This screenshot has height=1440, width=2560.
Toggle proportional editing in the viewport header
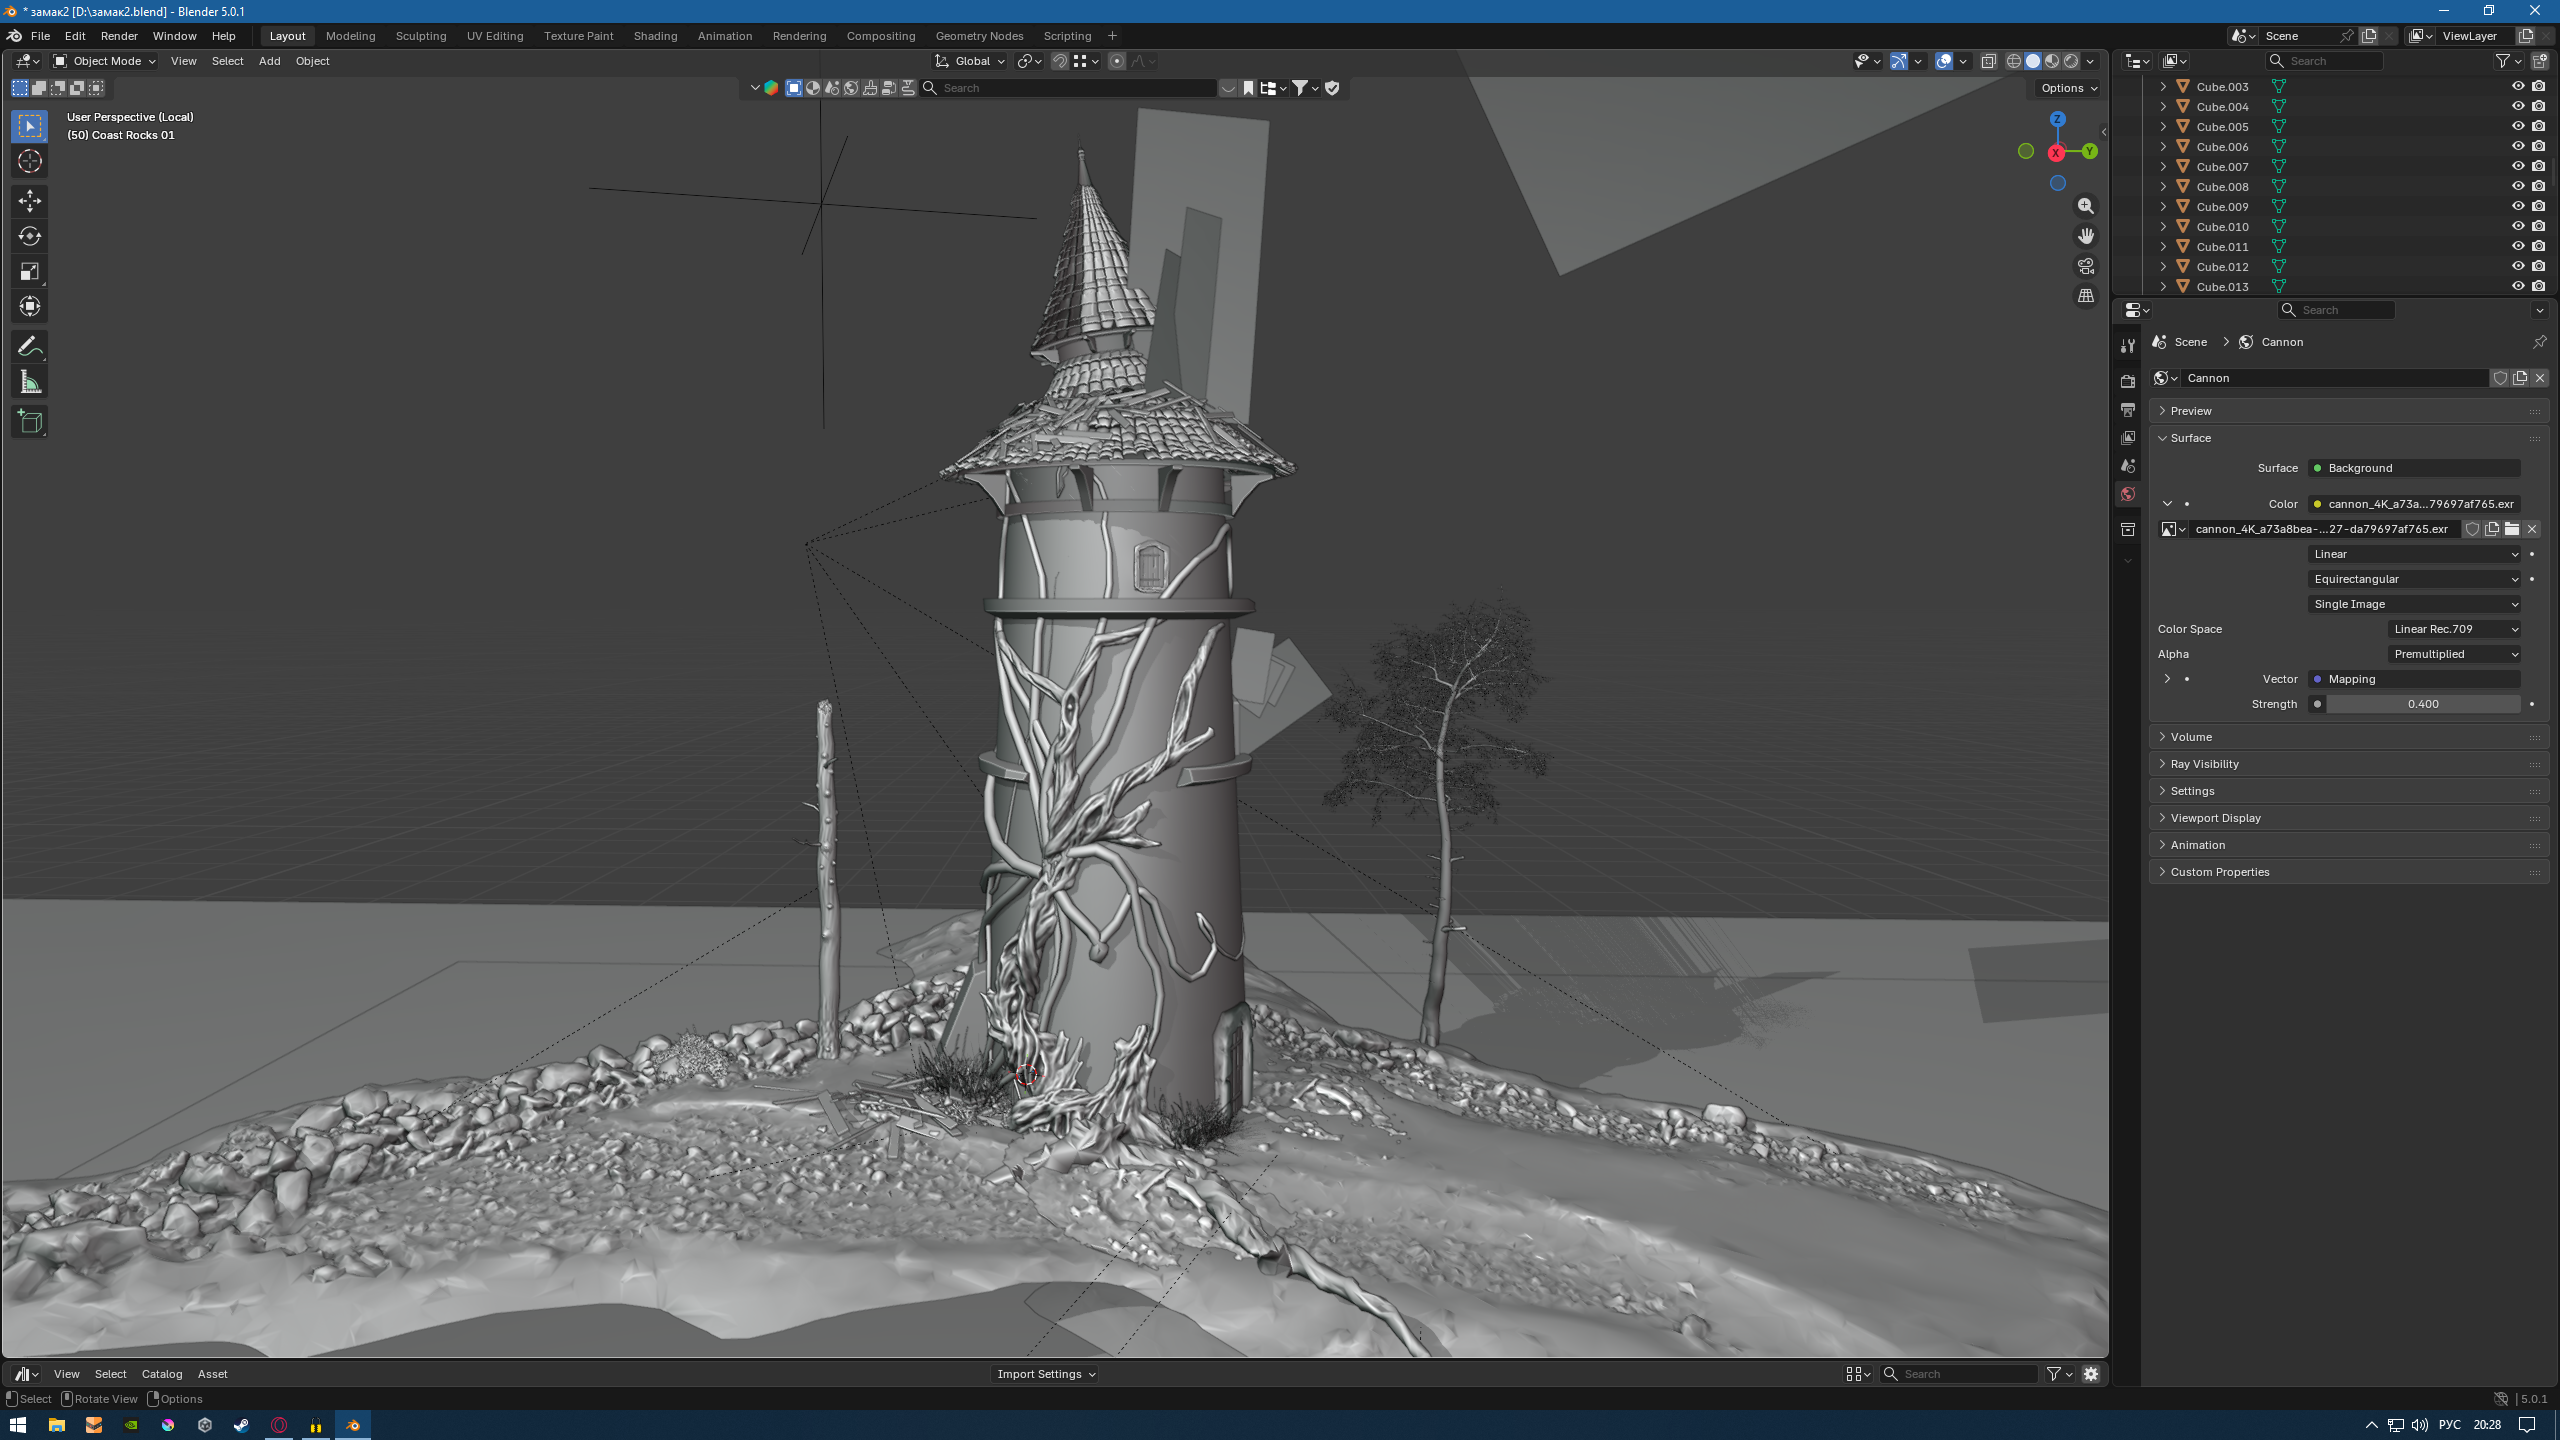pyautogui.click(x=1117, y=61)
